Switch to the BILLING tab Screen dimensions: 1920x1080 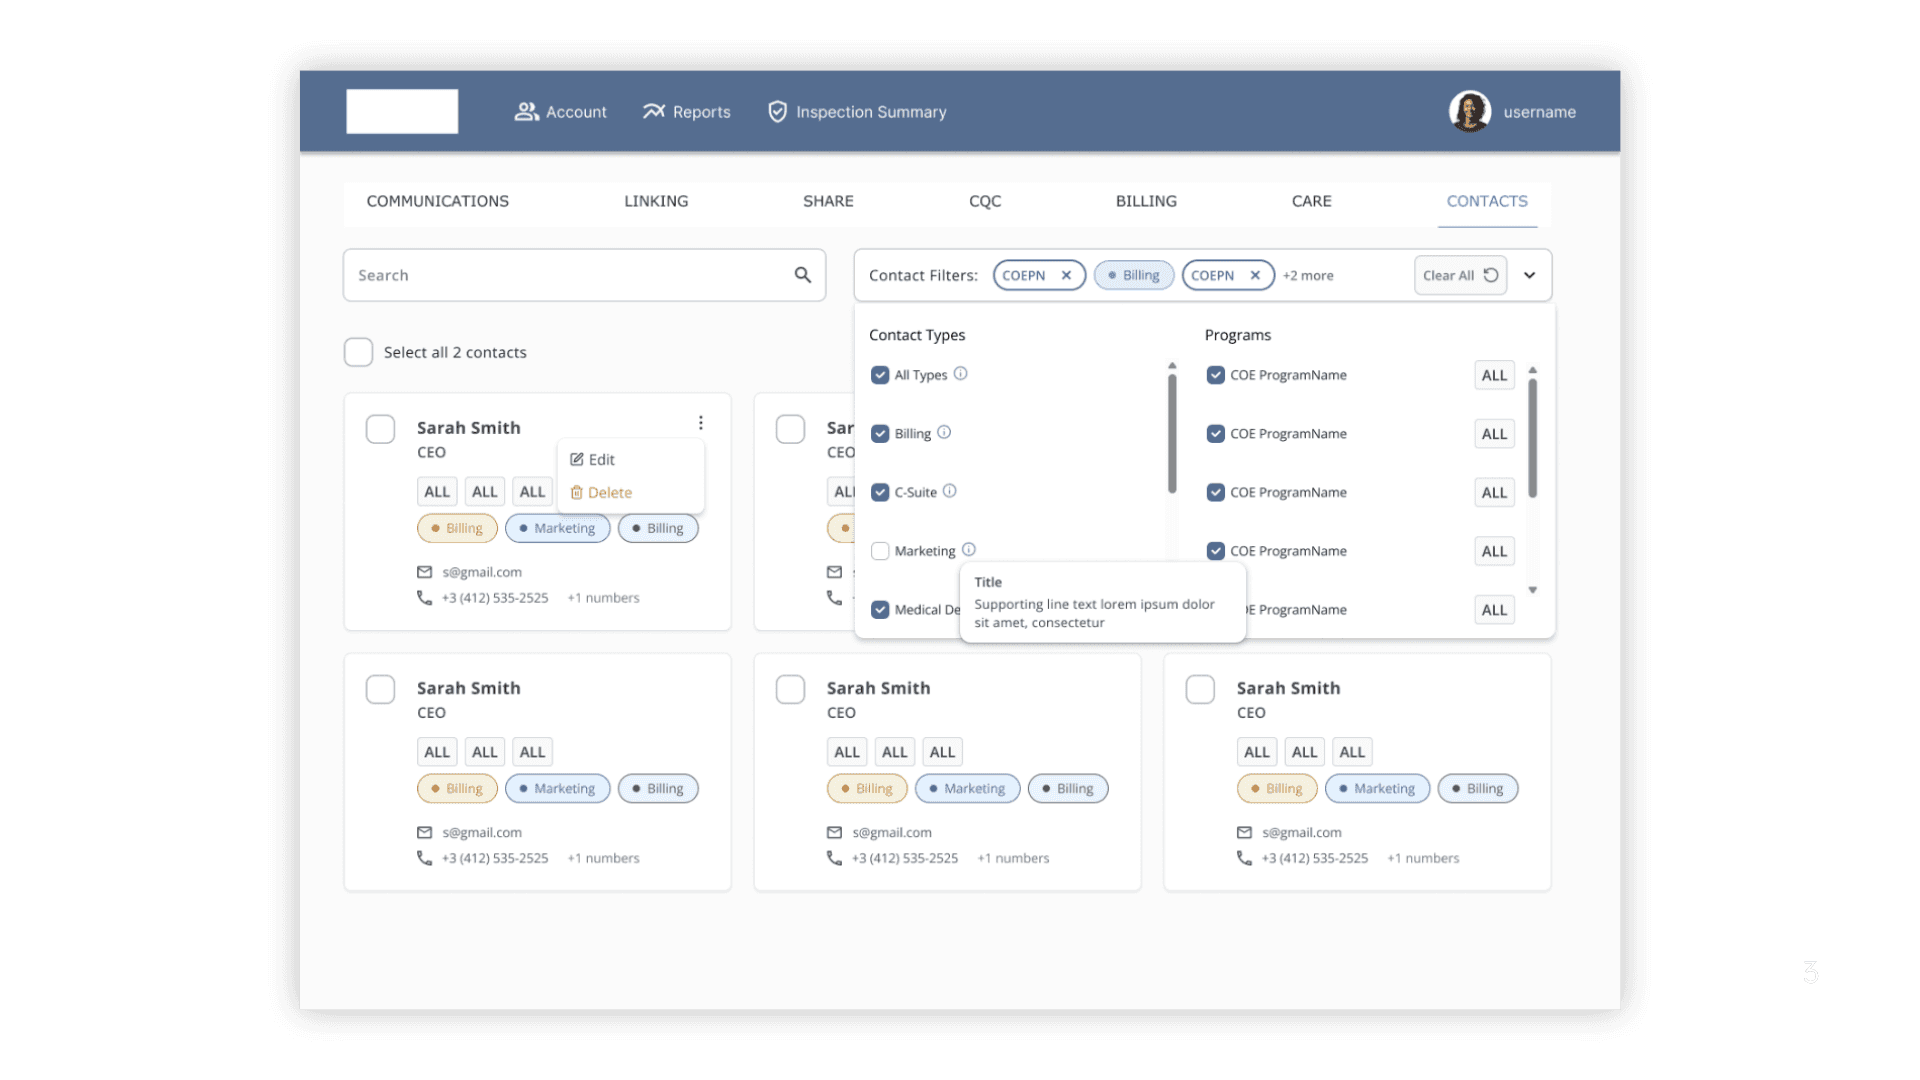[x=1146, y=201]
